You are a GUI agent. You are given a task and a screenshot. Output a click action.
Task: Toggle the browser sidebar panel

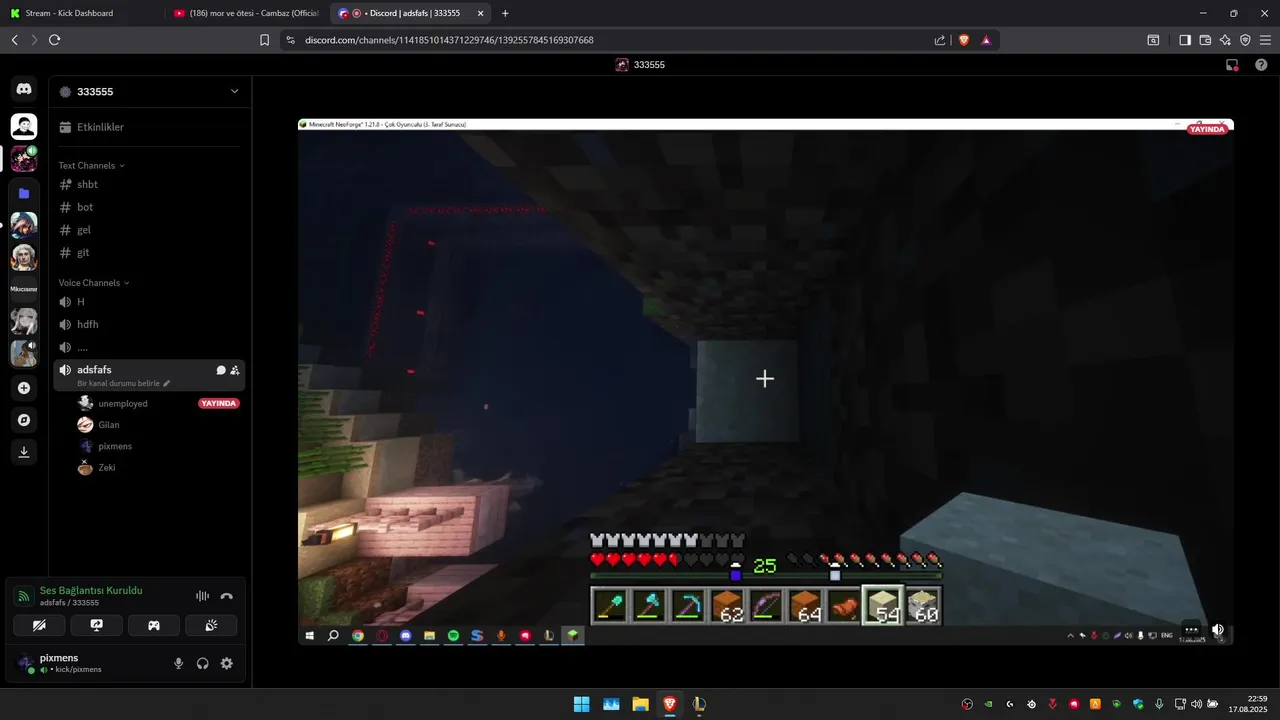click(x=1185, y=40)
